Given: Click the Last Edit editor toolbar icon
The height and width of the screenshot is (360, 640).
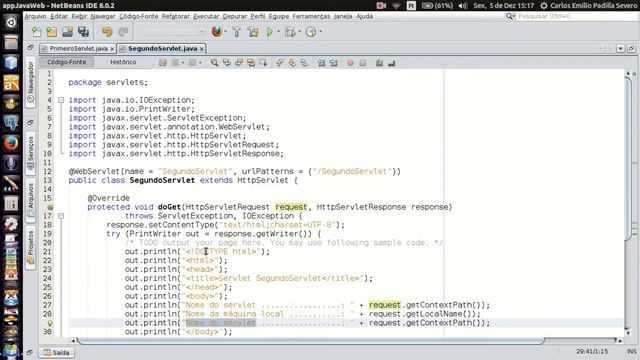Looking at the screenshot, I should (163, 63).
